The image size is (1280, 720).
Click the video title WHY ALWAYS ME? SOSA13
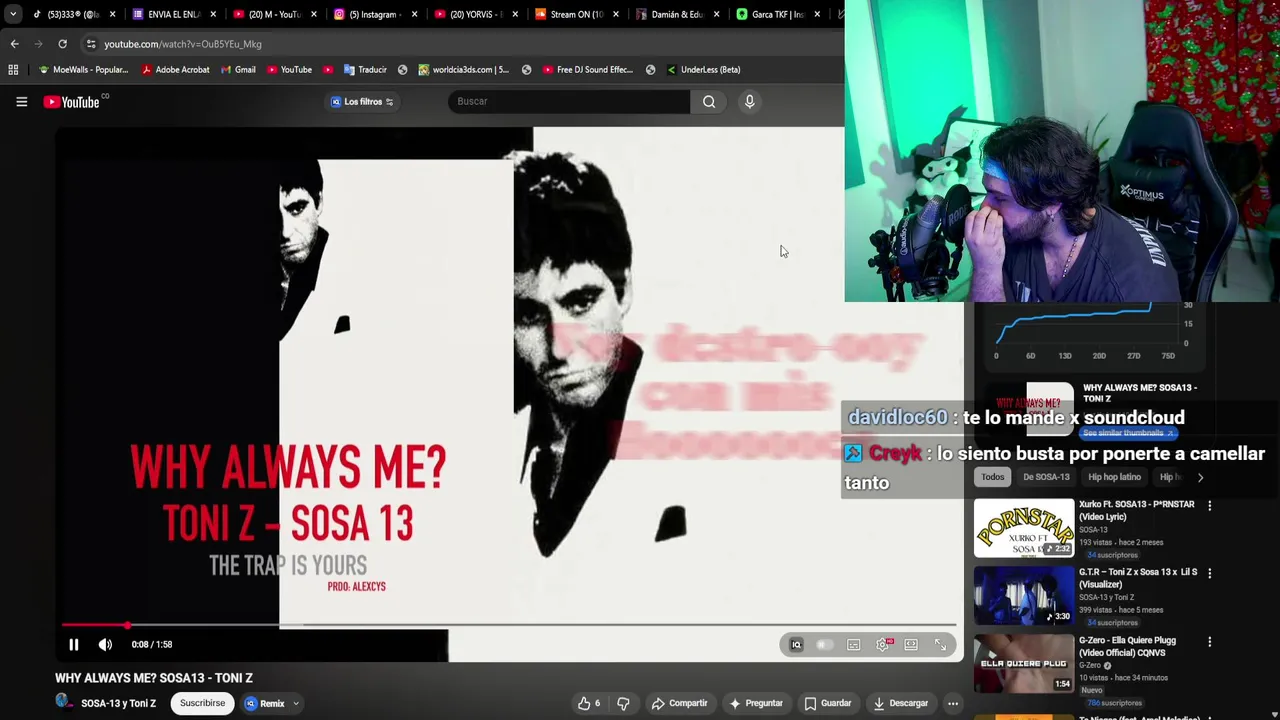[154, 678]
